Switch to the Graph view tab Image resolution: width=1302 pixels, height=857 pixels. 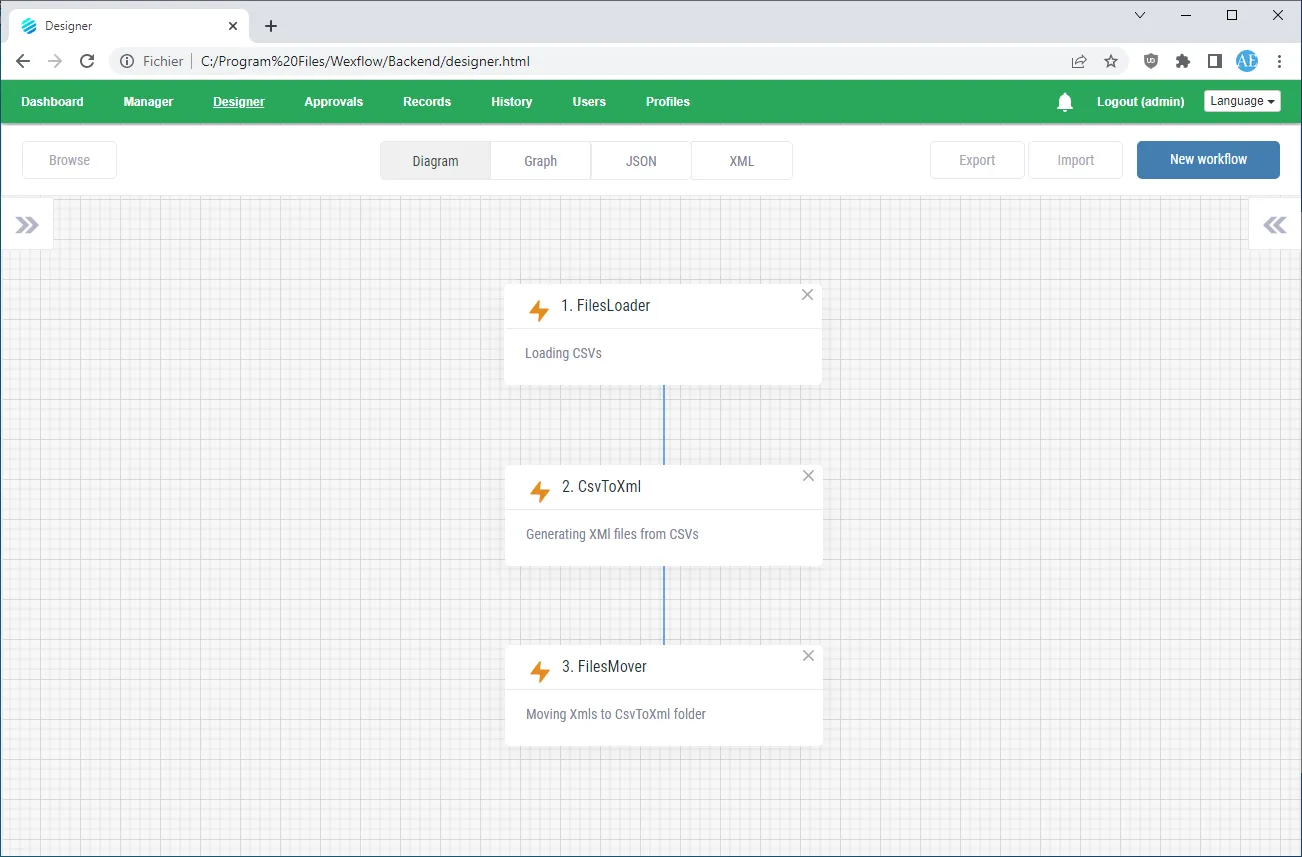(540, 161)
